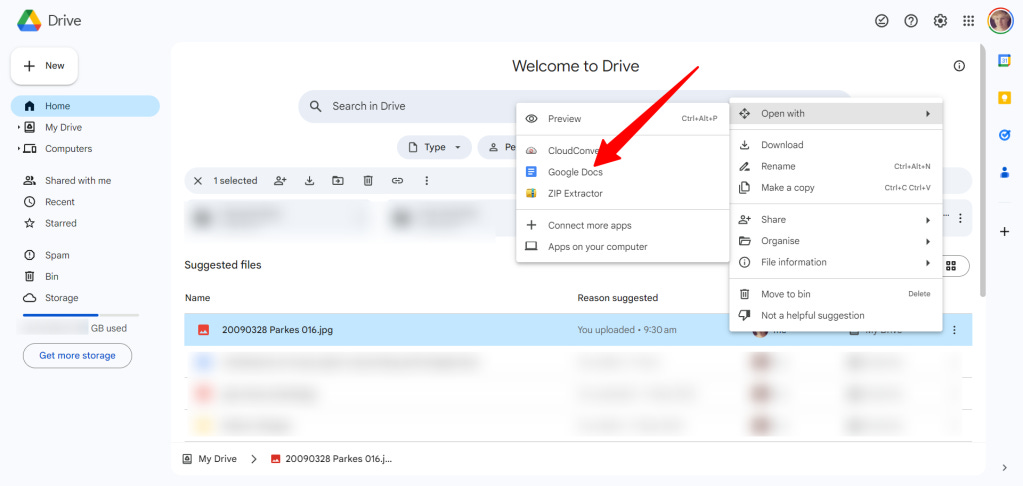Image resolution: width=1023 pixels, height=486 pixels.
Task: Open the offline ready status icon
Action: tap(881, 21)
